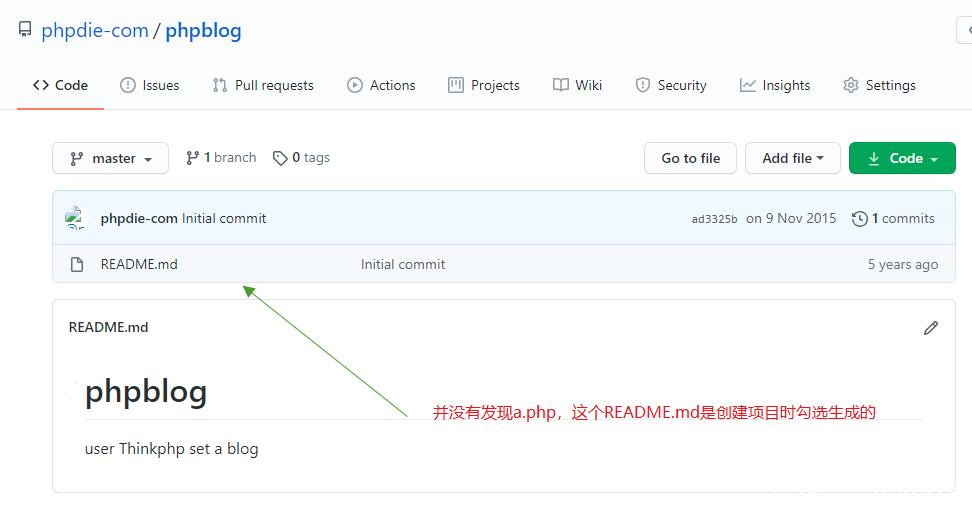972x510 pixels.
Task: Open the Pull requests tab
Action: [x=263, y=85]
